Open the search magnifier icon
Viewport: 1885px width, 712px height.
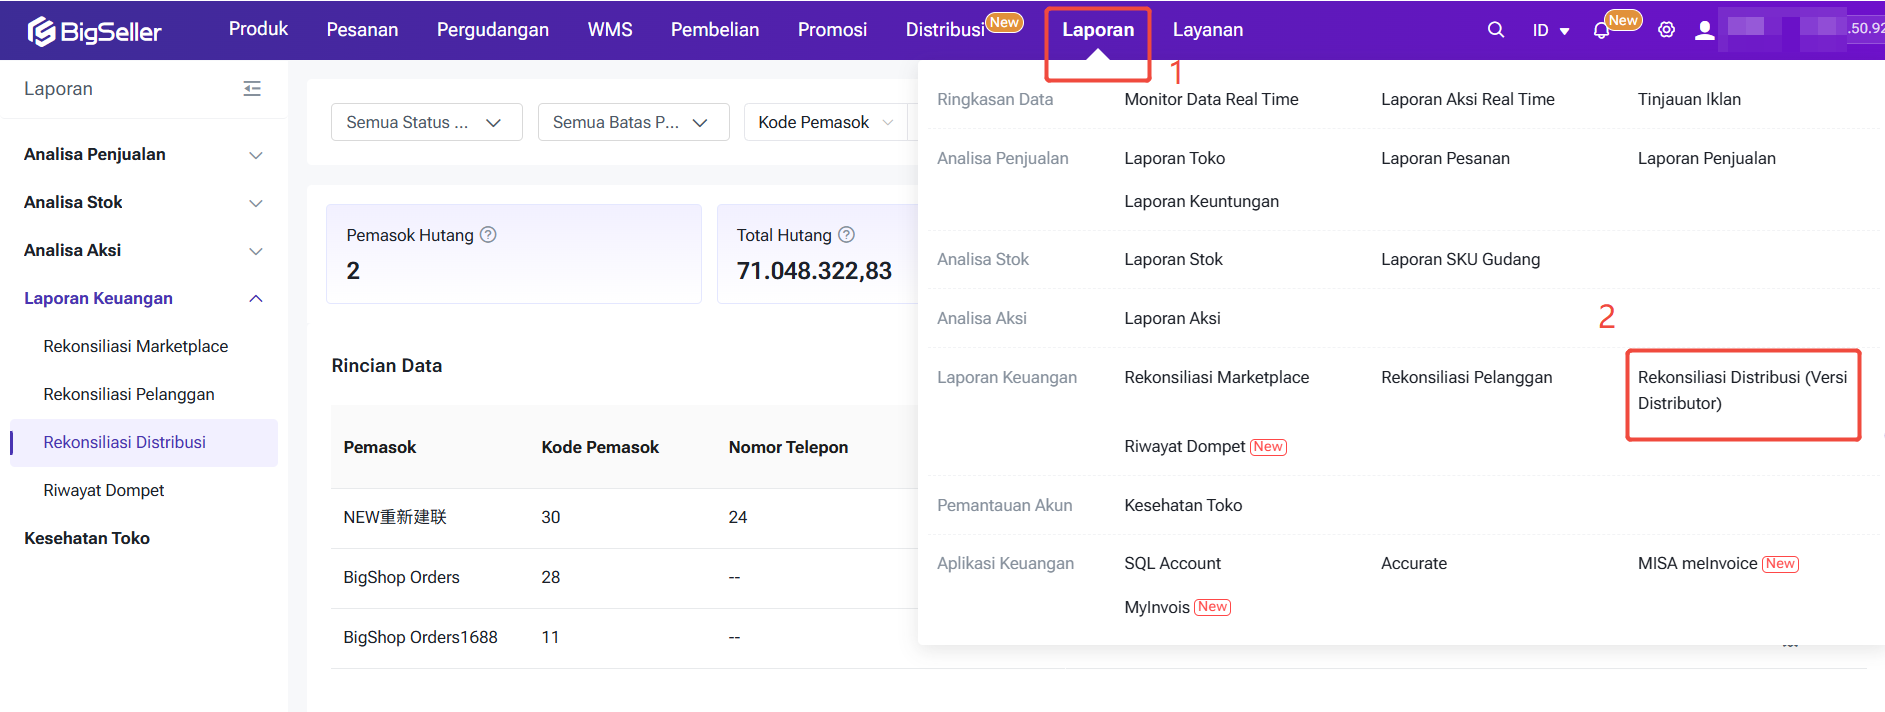click(x=1495, y=30)
